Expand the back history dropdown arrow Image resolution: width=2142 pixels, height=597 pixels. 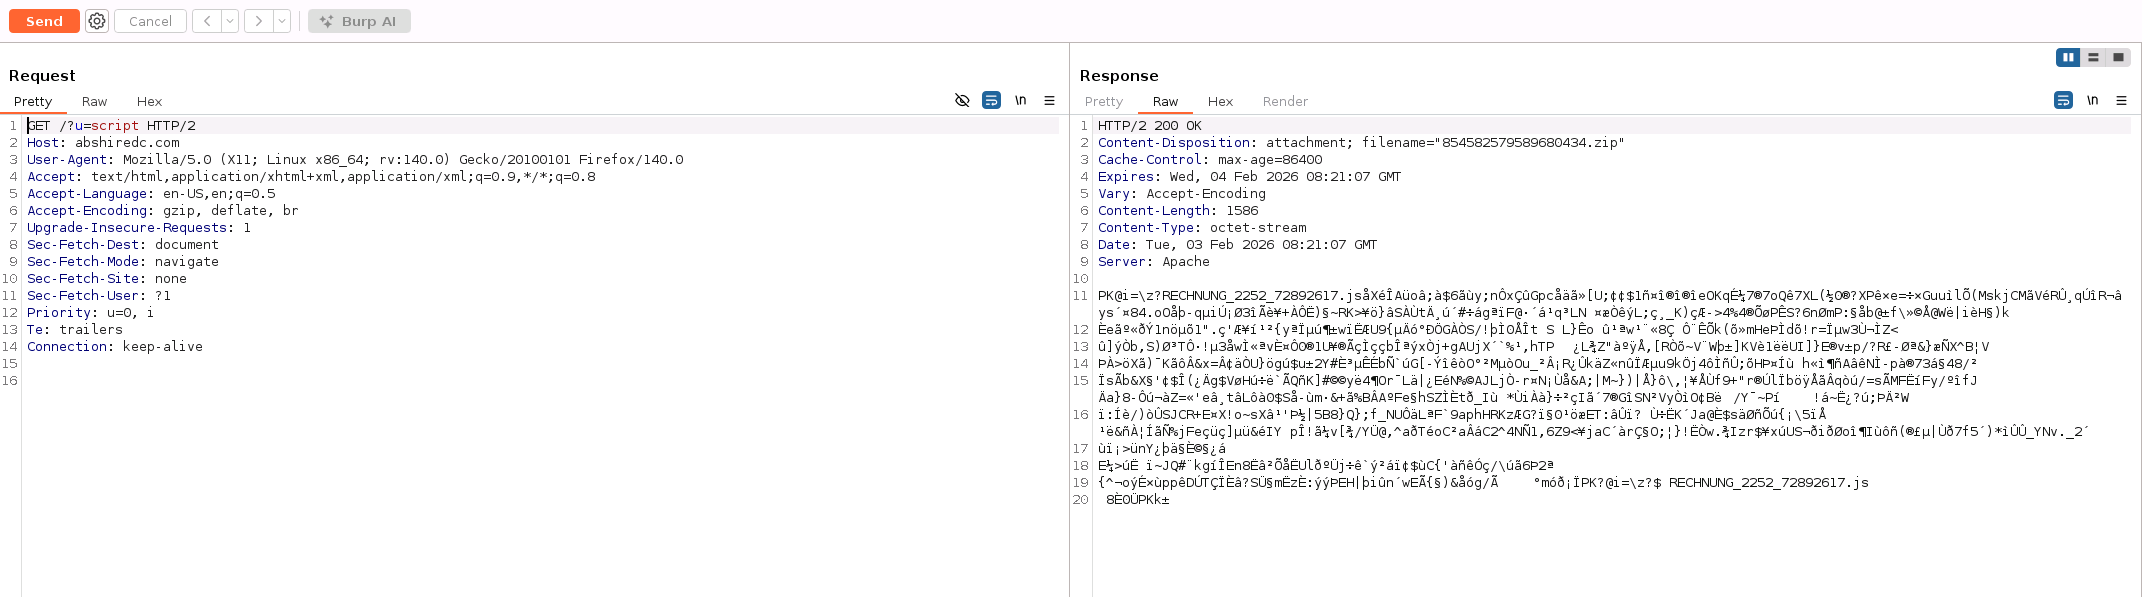[230, 21]
